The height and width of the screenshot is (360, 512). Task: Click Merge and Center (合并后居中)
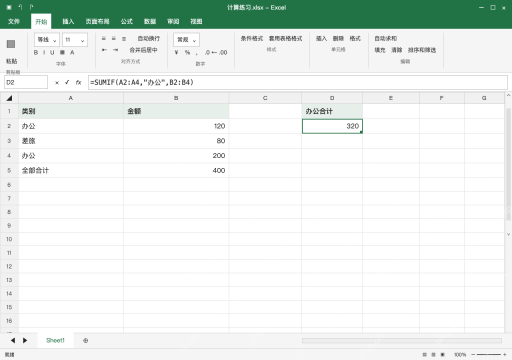click(x=143, y=50)
